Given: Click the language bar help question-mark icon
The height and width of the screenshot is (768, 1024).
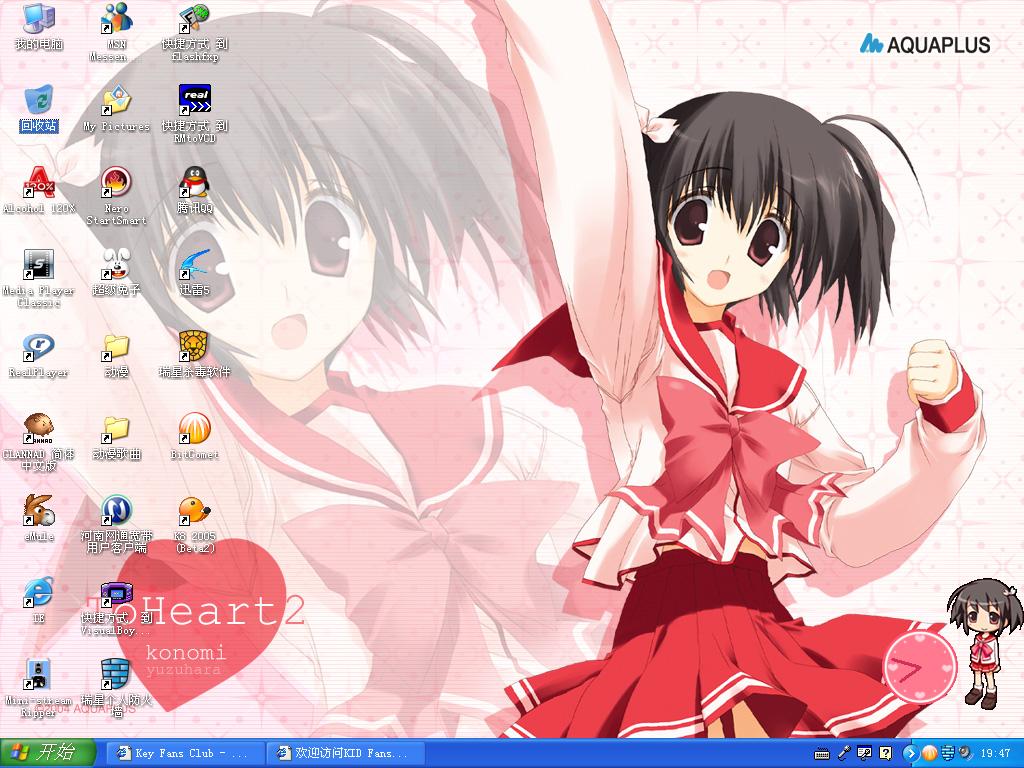Looking at the screenshot, I should [885, 754].
